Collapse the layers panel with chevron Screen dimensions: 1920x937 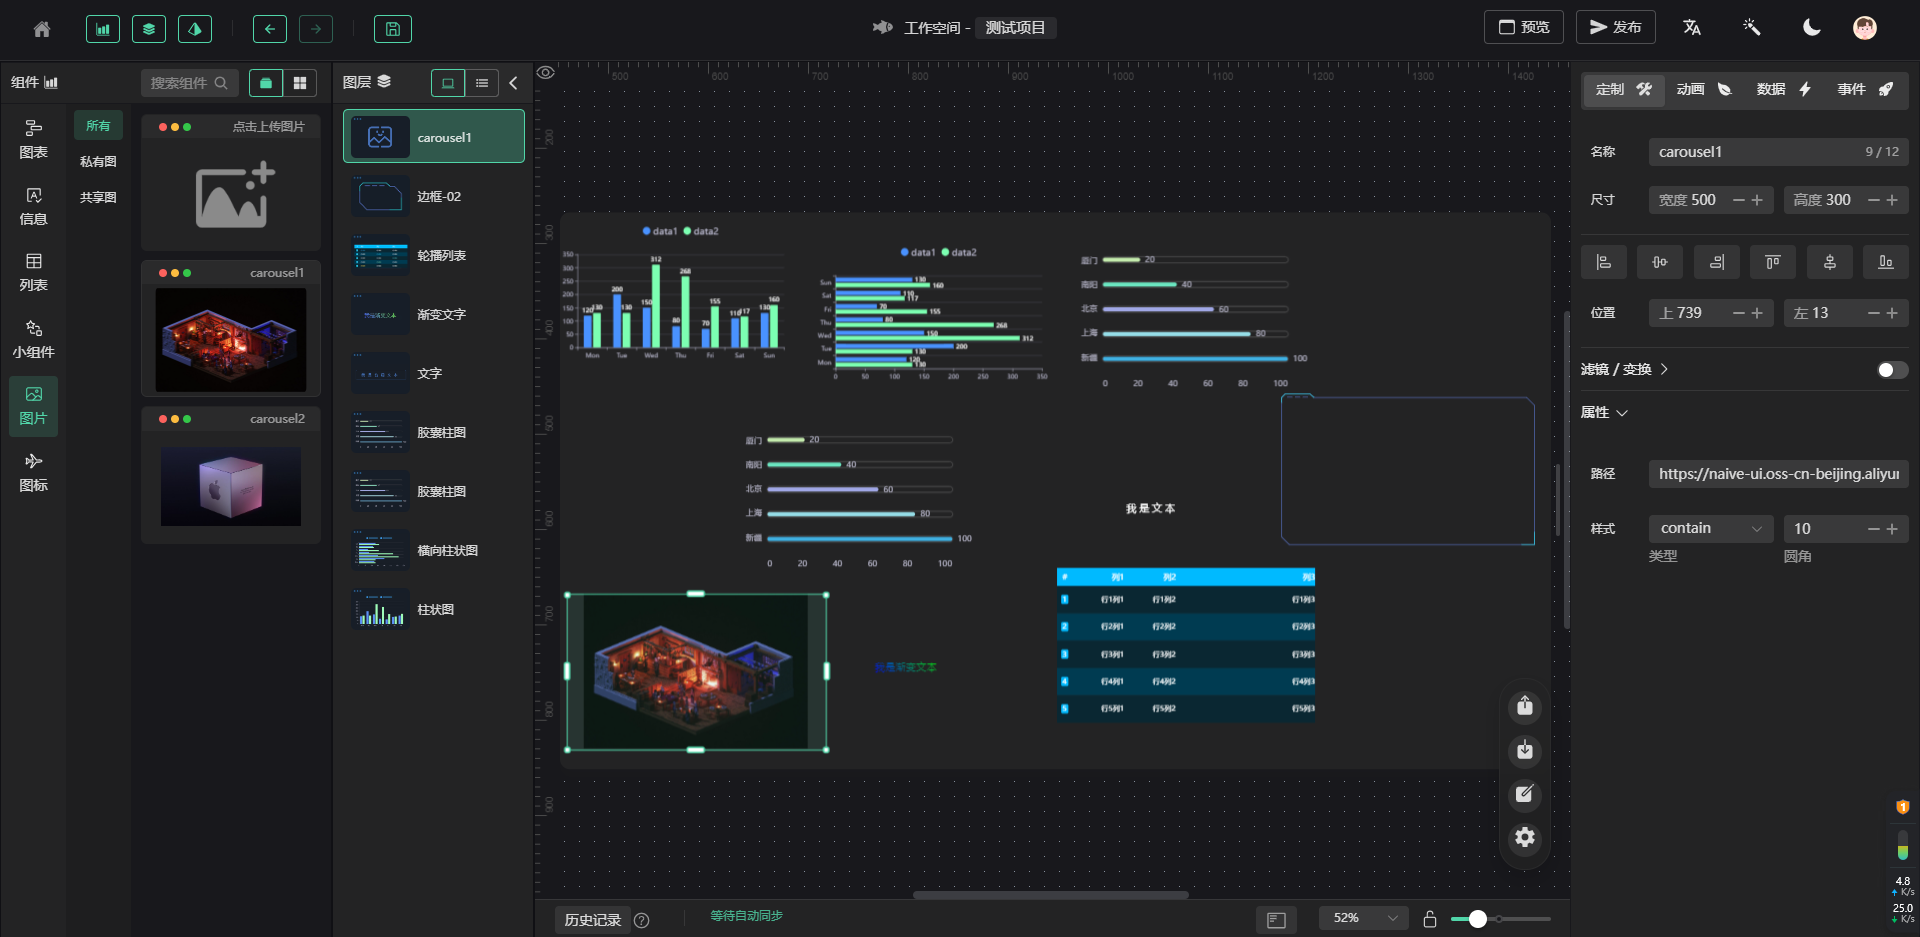tap(513, 83)
